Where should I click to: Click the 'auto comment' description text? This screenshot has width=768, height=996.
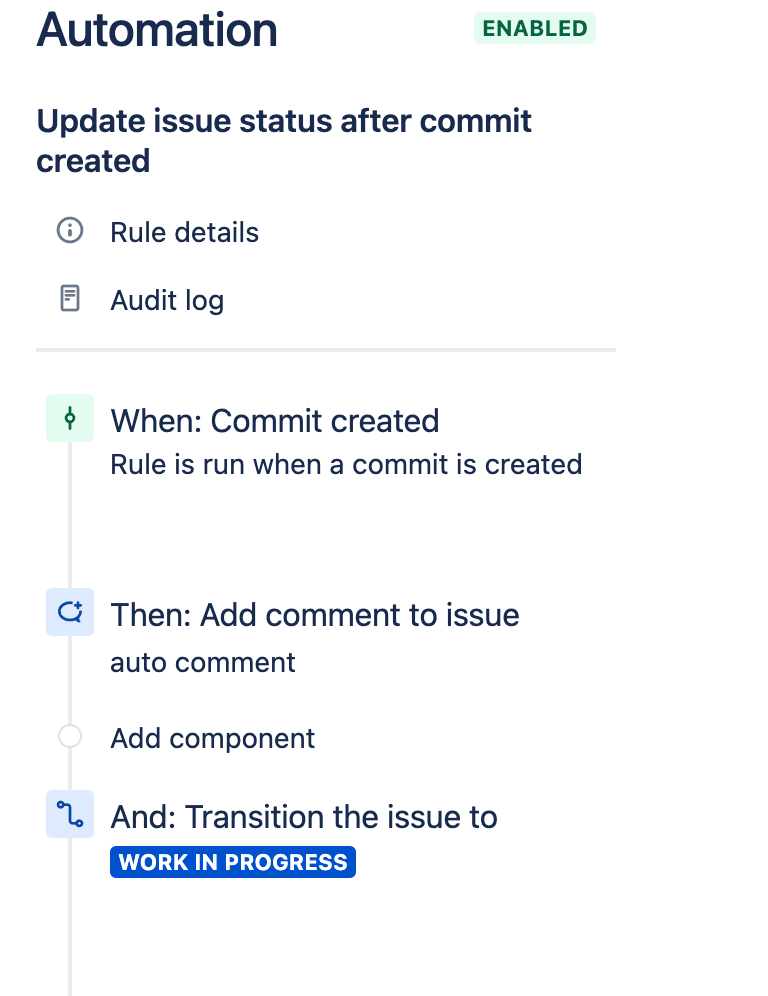(x=203, y=663)
